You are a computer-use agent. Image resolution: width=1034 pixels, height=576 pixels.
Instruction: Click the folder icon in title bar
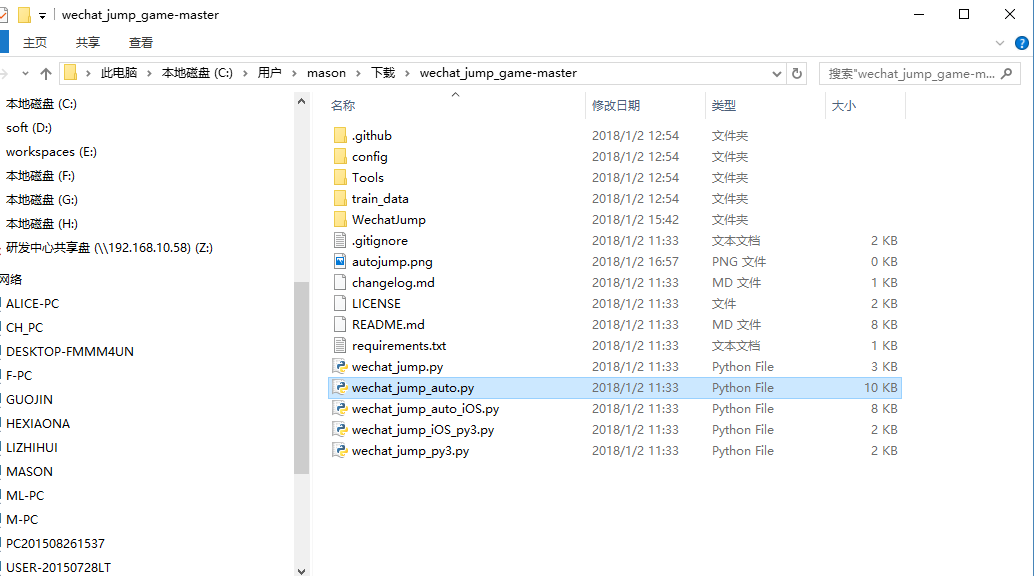pyautogui.click(x=24, y=15)
